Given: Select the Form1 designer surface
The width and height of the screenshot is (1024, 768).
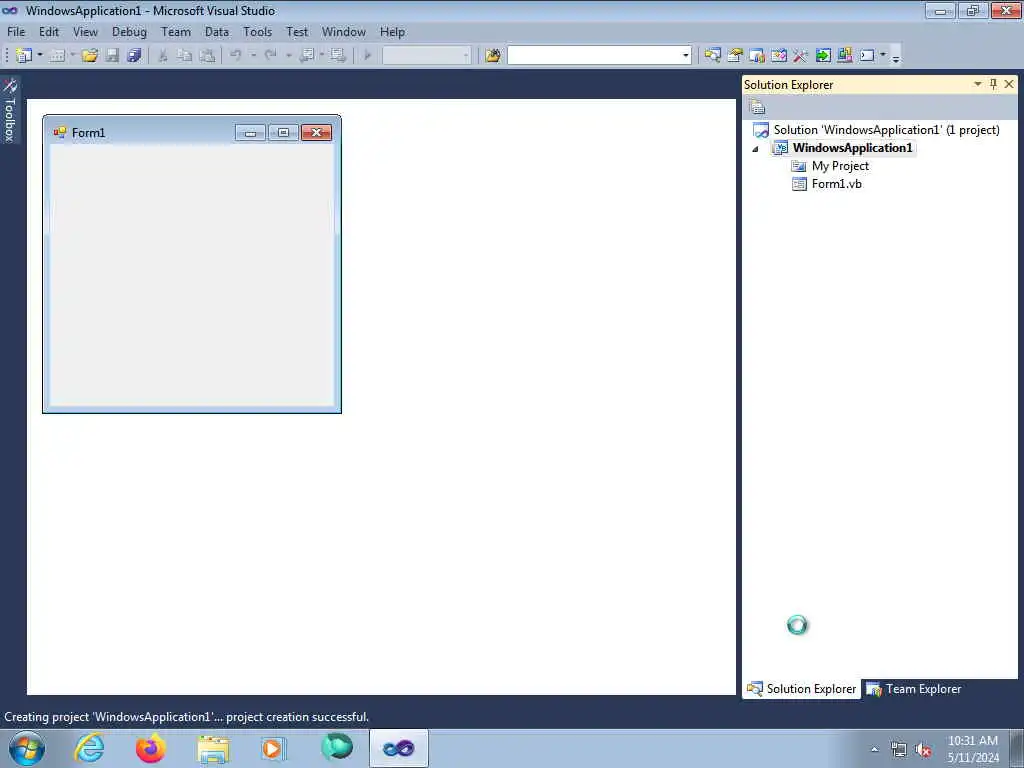Looking at the screenshot, I should tap(191, 274).
